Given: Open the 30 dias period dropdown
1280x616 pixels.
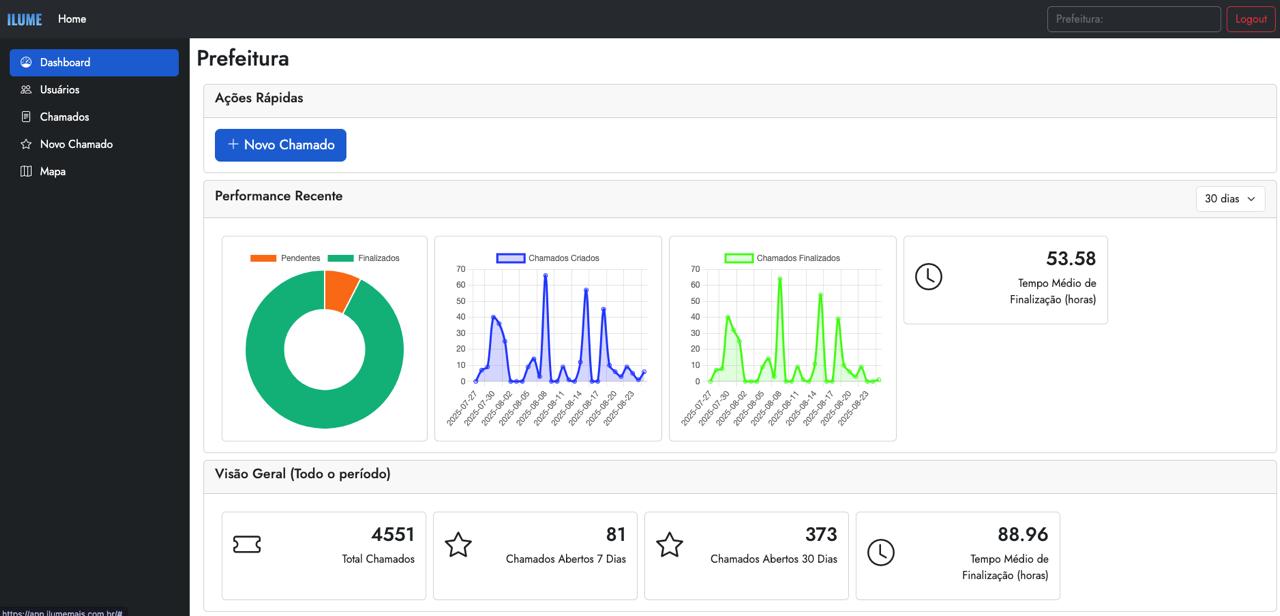Looking at the screenshot, I should [x=1229, y=198].
